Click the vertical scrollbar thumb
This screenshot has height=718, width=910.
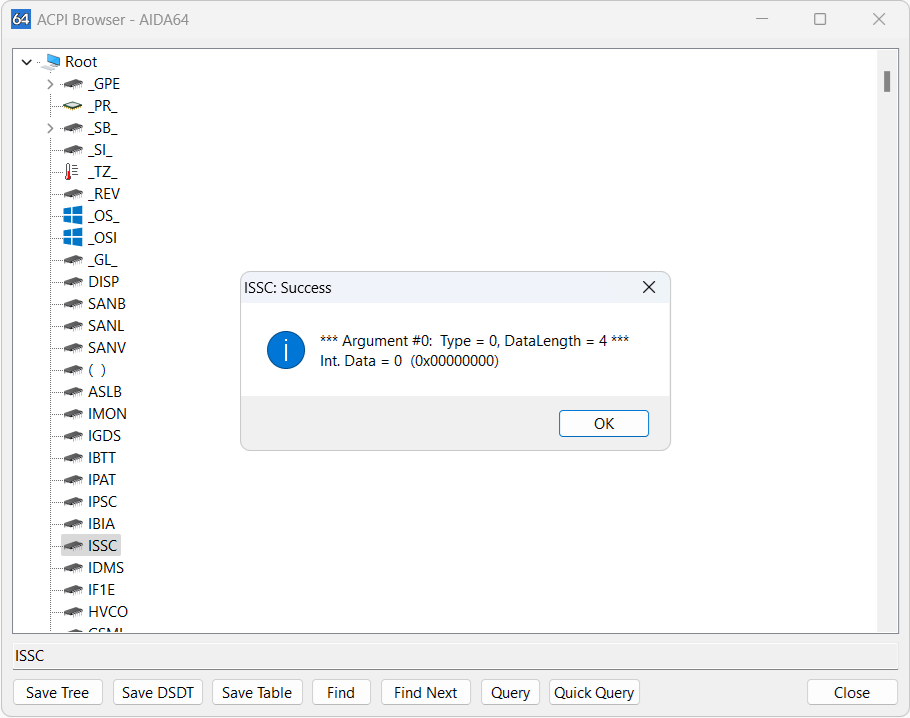pyautogui.click(x=887, y=81)
